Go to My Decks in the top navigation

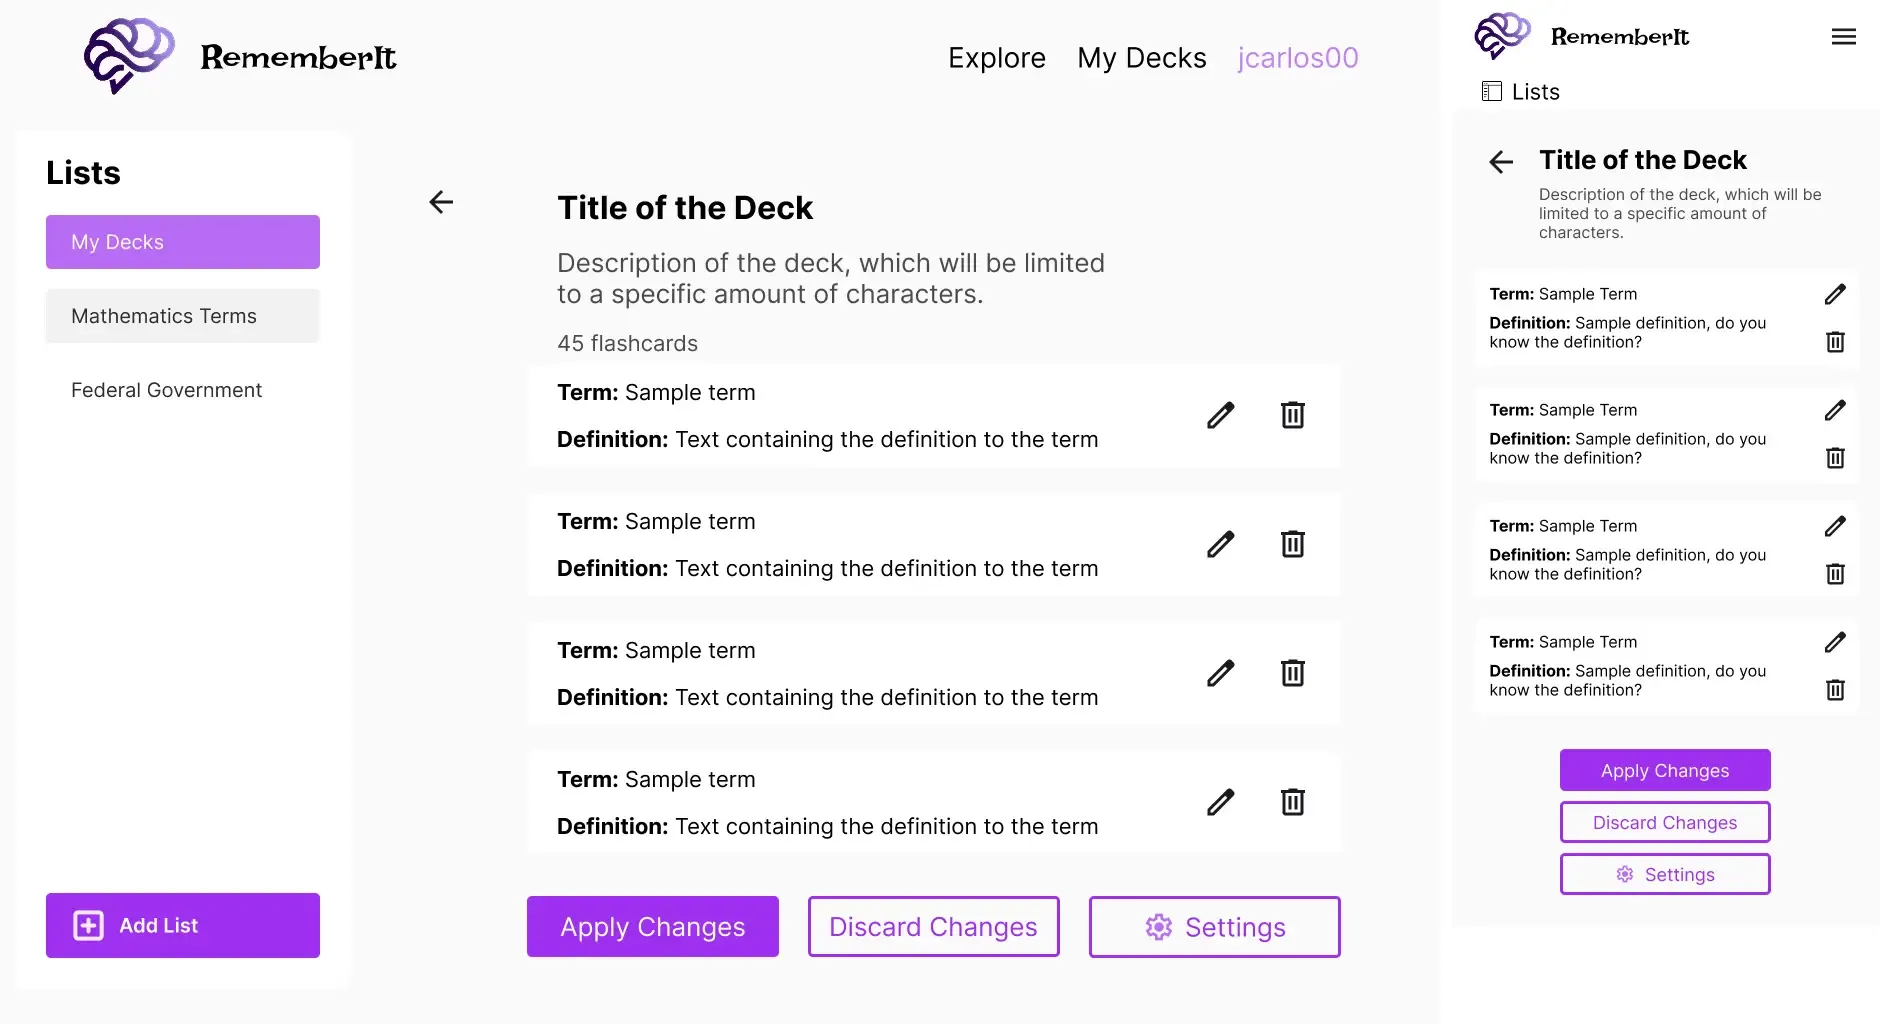(1141, 58)
